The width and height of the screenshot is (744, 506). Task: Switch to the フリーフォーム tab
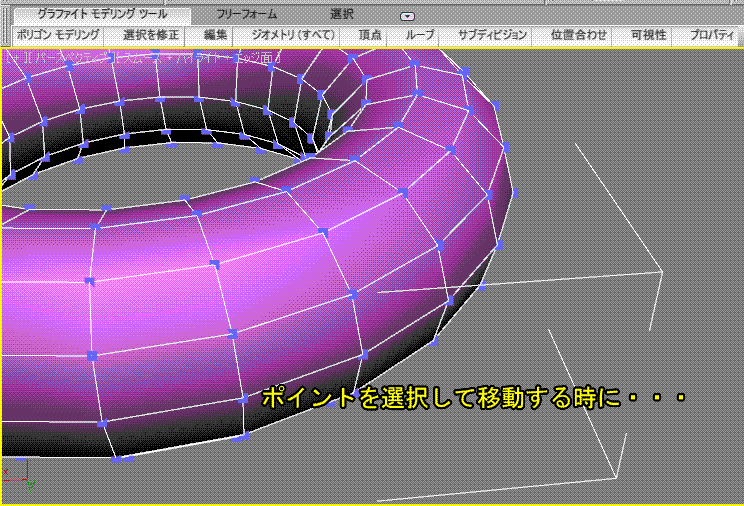click(x=246, y=14)
